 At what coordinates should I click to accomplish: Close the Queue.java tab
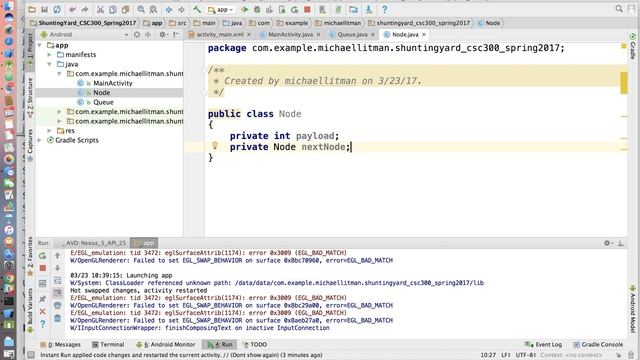tap(373, 35)
